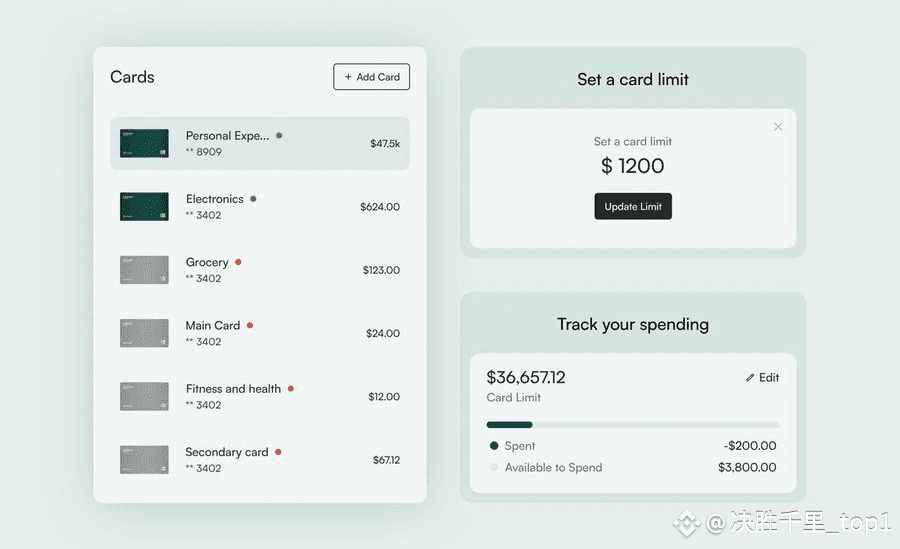Click the Main Card red status dot

tap(250, 325)
